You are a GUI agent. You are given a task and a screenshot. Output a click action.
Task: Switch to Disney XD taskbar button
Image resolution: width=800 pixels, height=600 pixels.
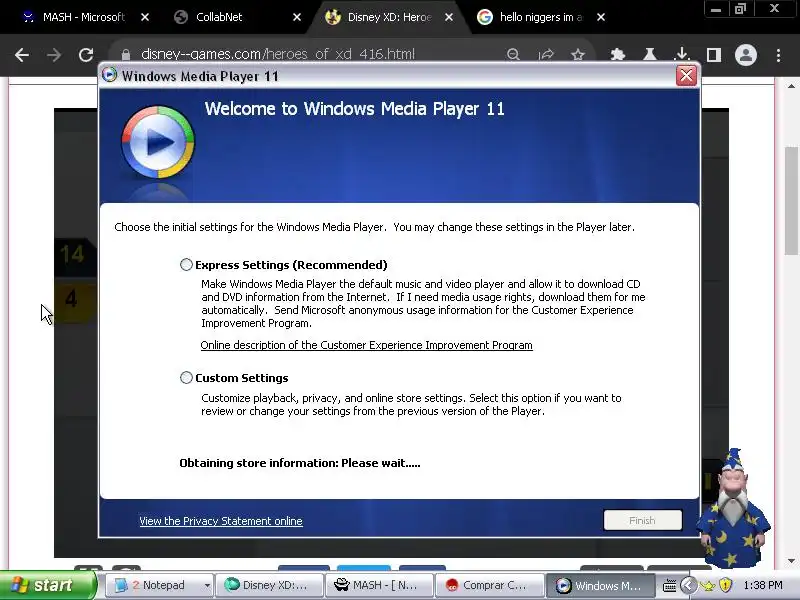(x=269, y=585)
